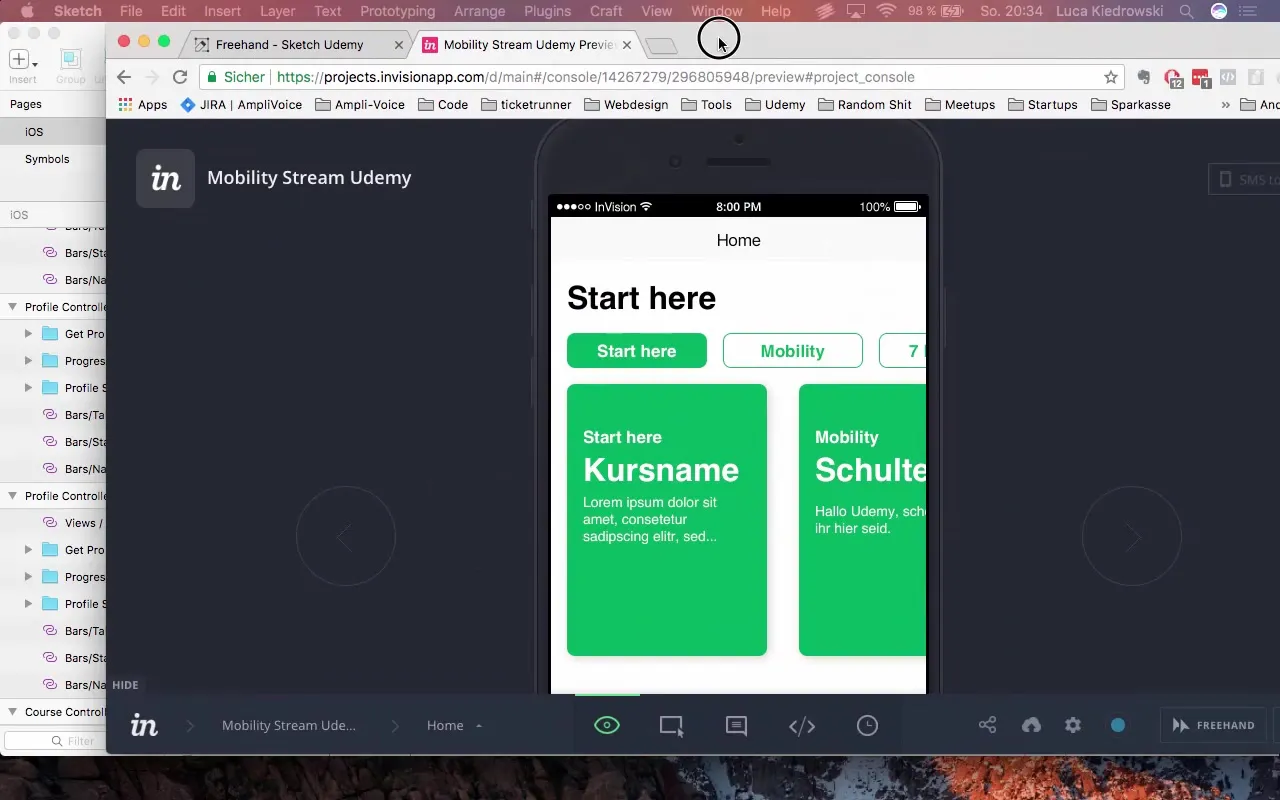Screen dimensions: 1280x800
Task: Go to previous screen arrow circle
Action: [346, 537]
